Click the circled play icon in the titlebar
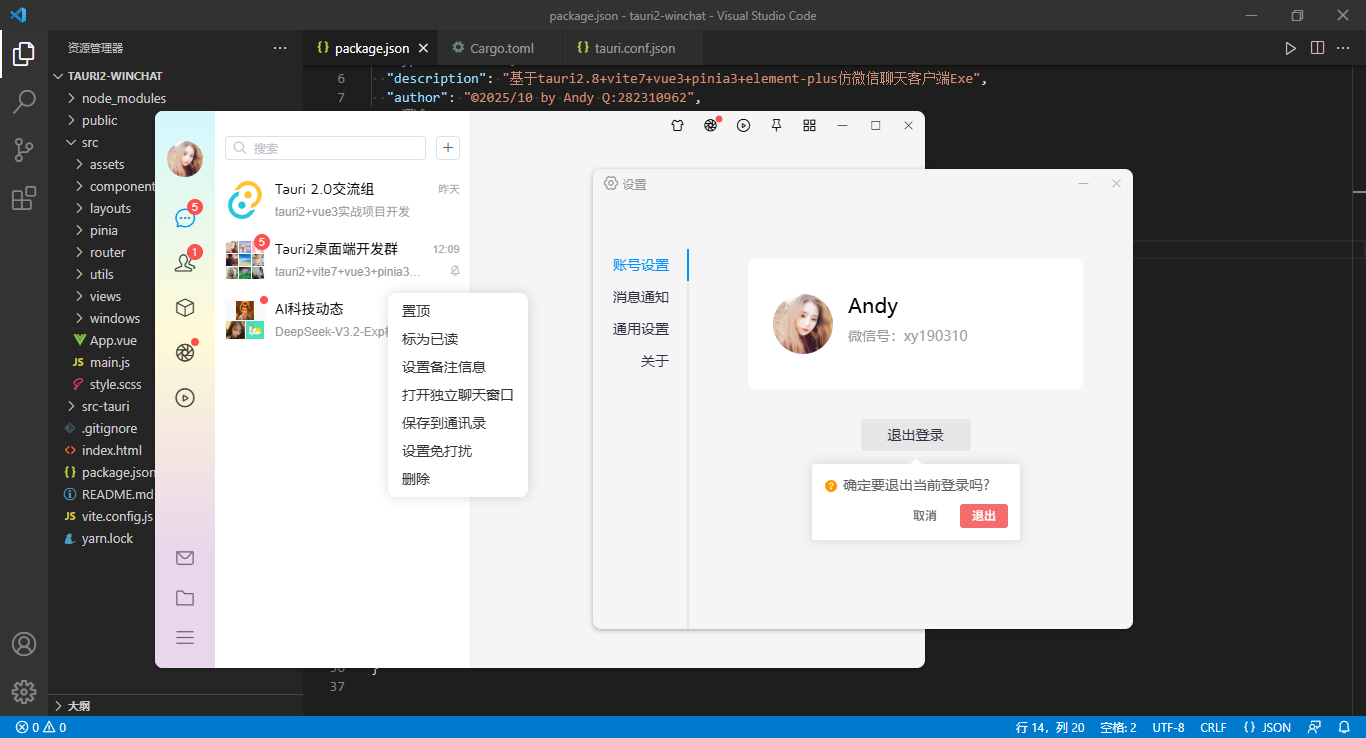1366x738 pixels. (x=743, y=125)
